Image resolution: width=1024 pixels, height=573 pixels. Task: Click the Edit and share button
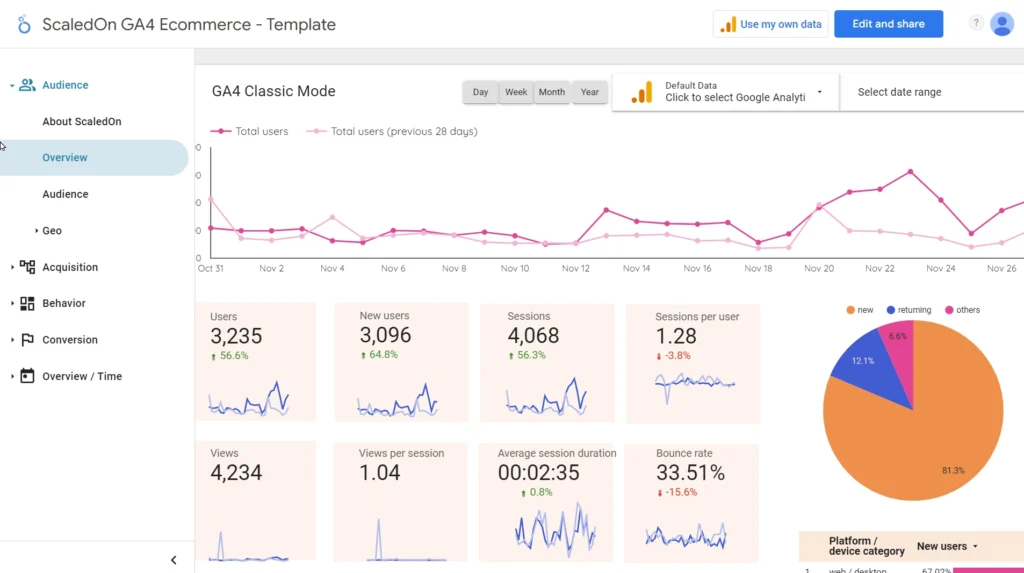coord(888,24)
